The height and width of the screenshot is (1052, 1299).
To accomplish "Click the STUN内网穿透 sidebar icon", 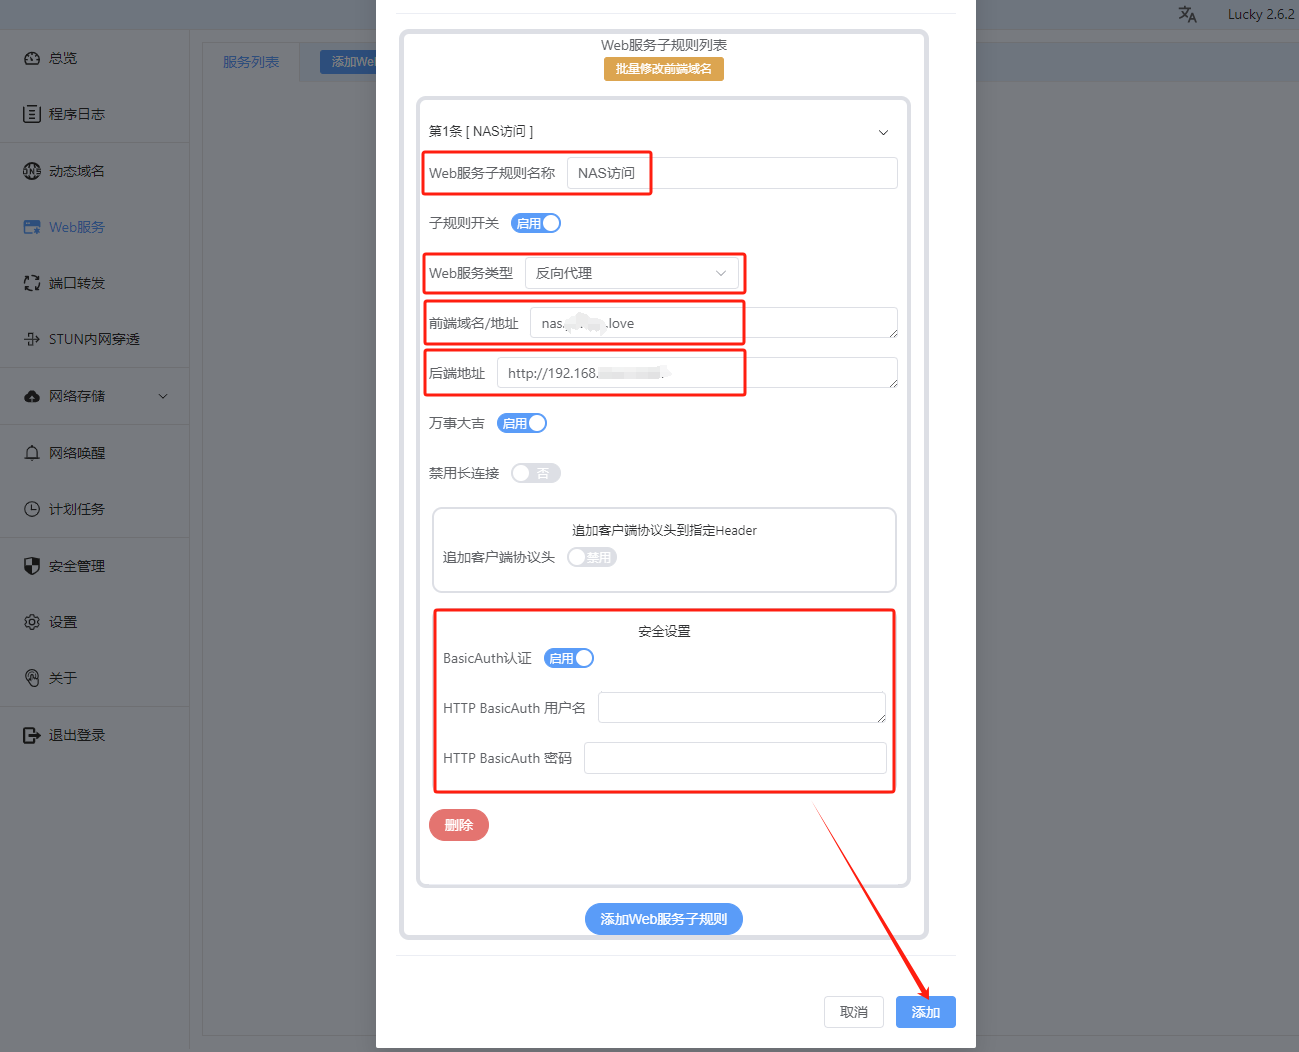I will 32,339.
